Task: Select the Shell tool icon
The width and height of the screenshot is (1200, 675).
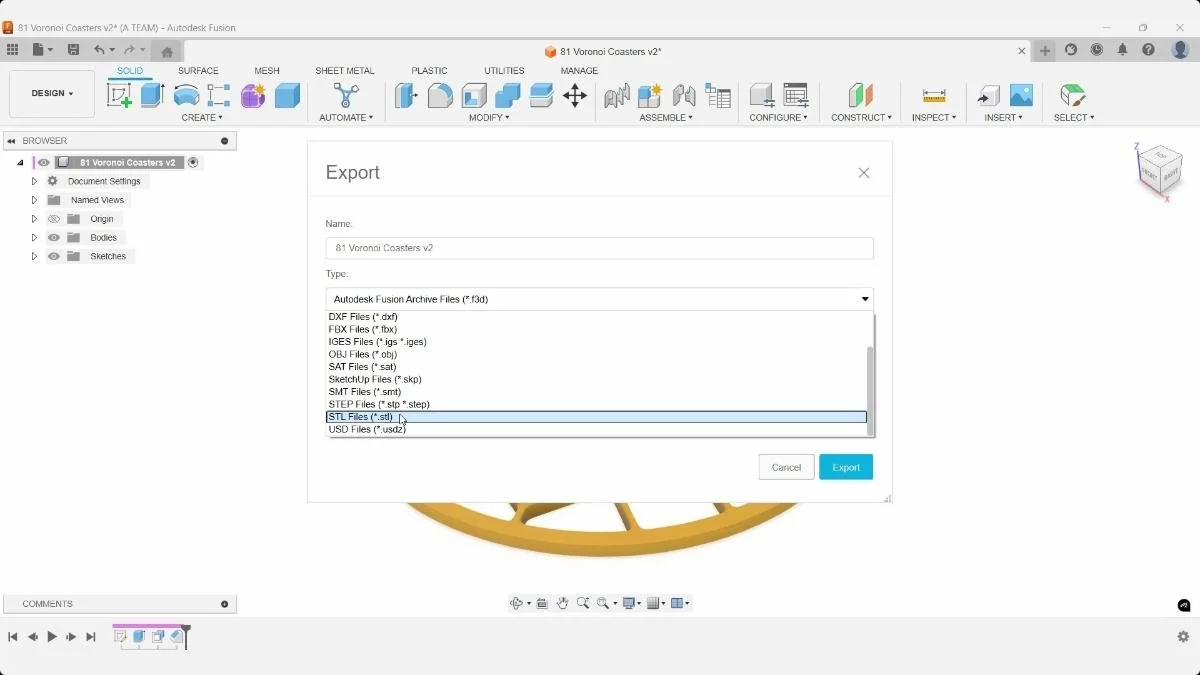Action: tap(474, 95)
